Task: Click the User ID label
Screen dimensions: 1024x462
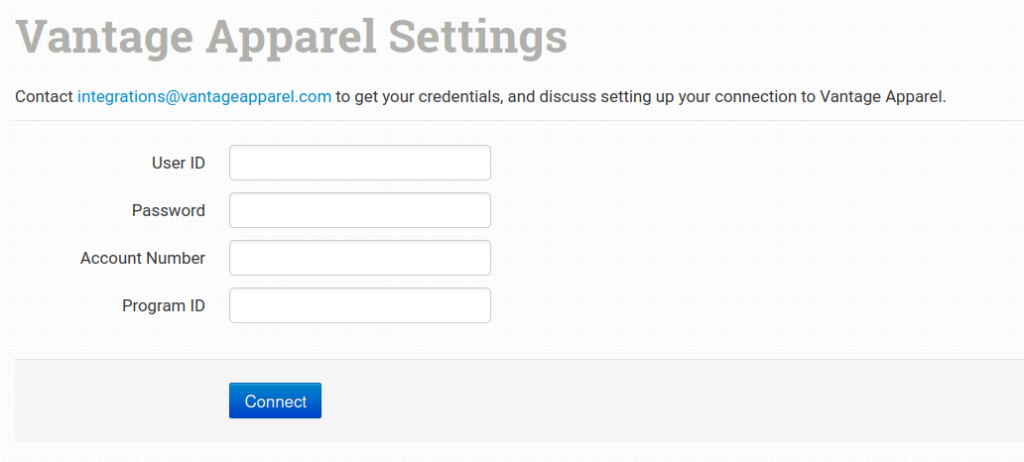Action: [x=178, y=163]
